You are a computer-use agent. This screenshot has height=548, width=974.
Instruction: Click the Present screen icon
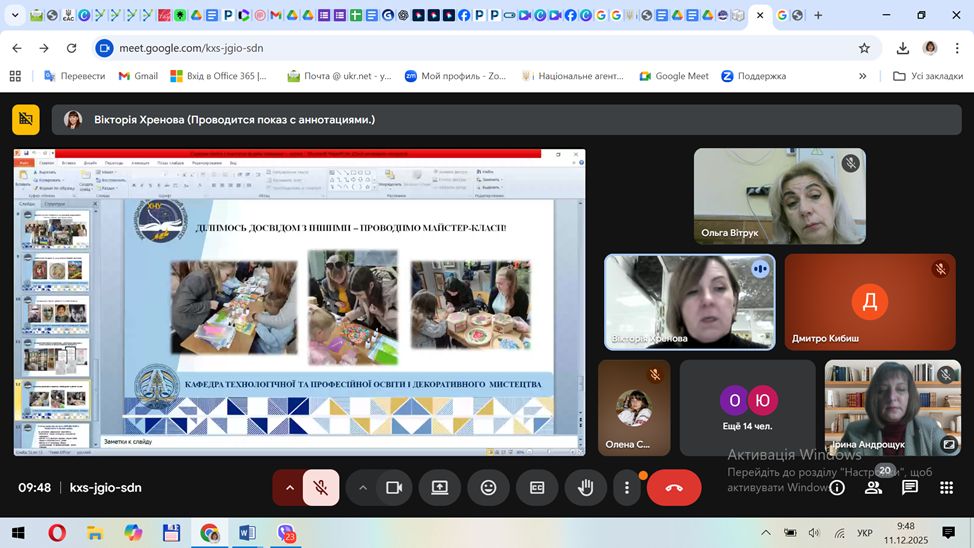point(439,488)
